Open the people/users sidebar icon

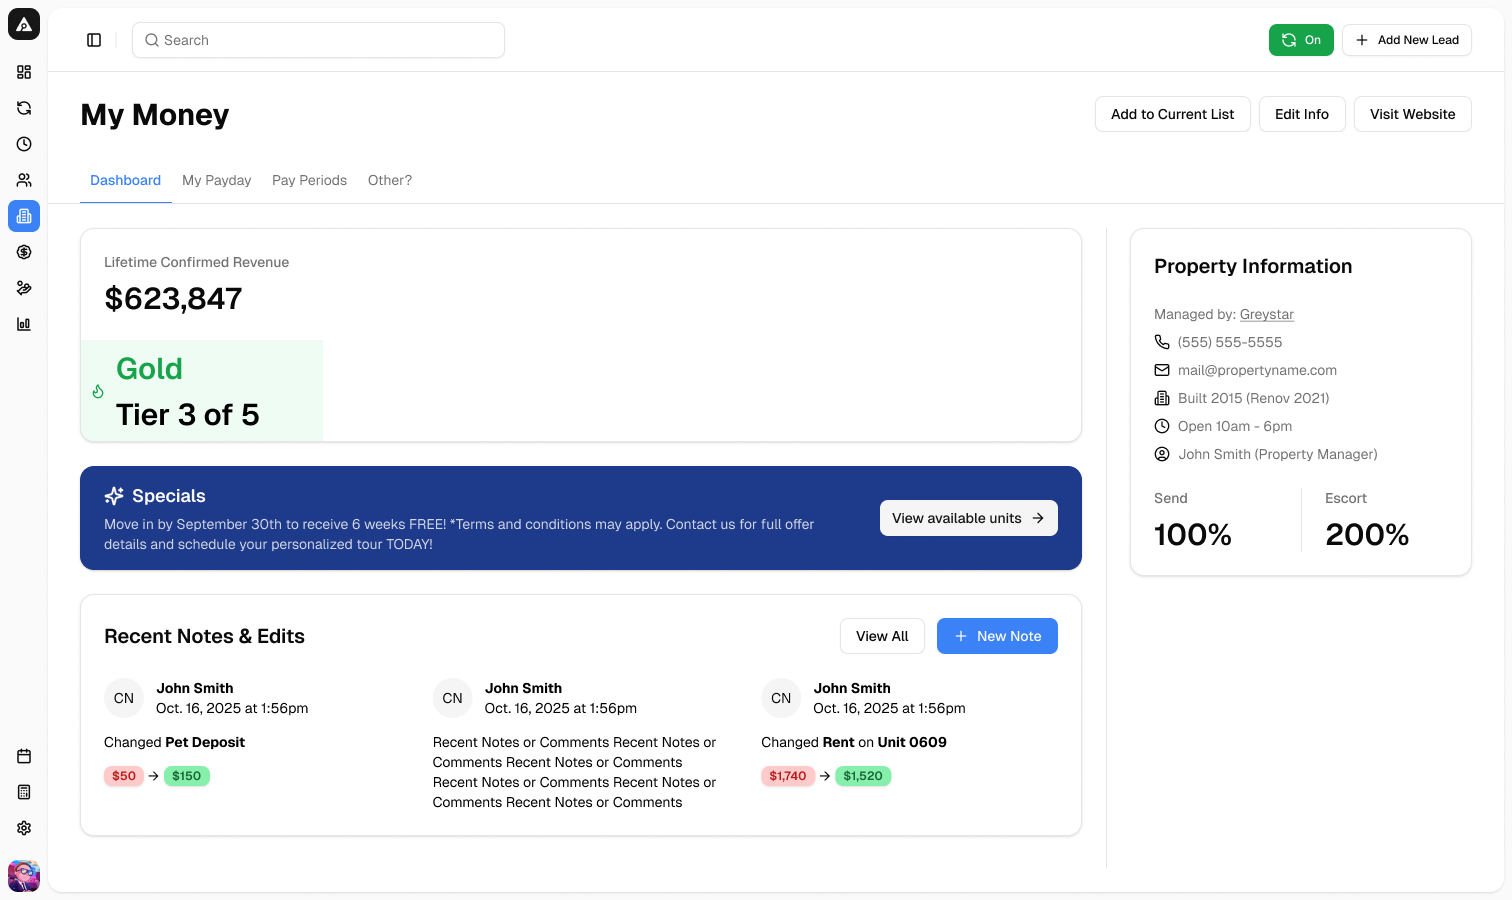(x=24, y=180)
